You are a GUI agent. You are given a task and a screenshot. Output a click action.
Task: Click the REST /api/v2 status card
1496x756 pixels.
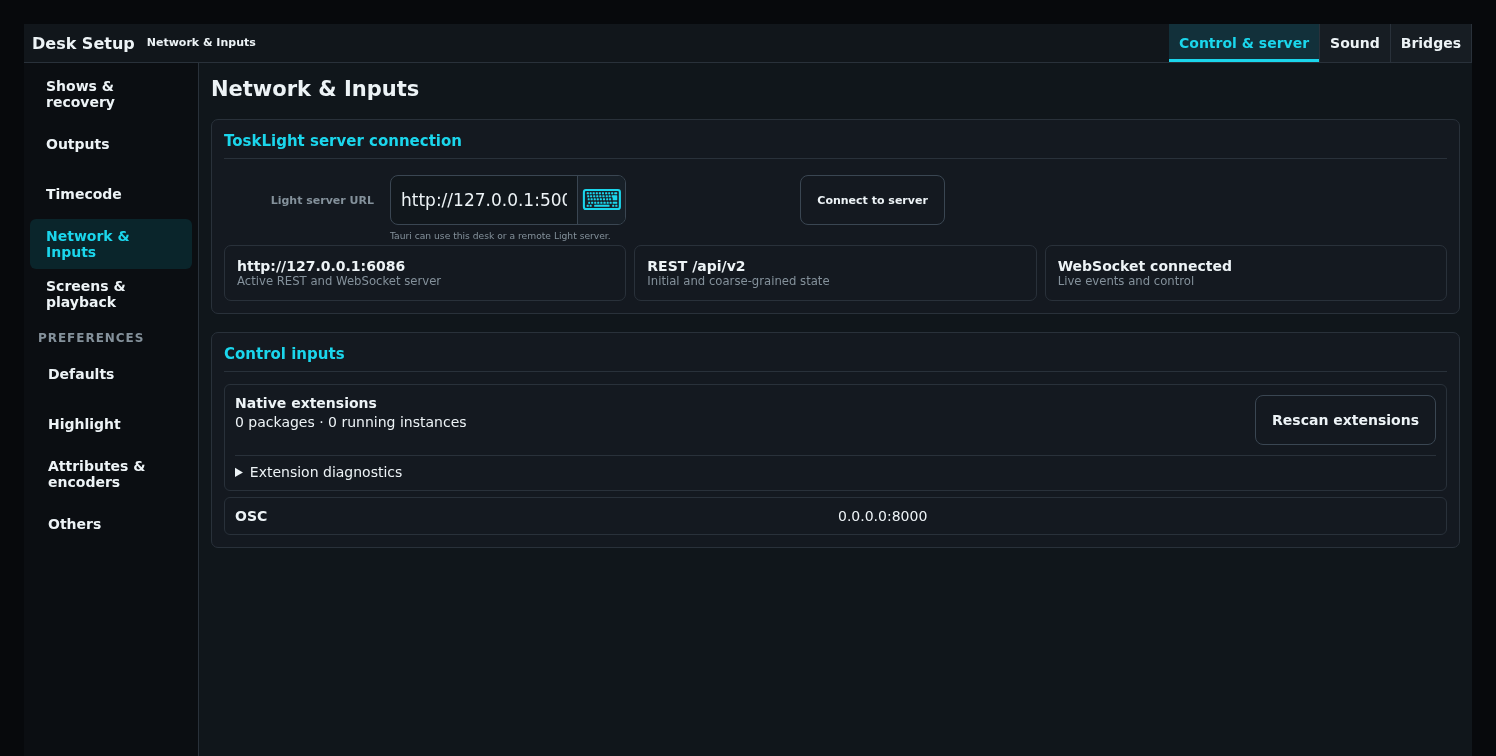tap(835, 273)
